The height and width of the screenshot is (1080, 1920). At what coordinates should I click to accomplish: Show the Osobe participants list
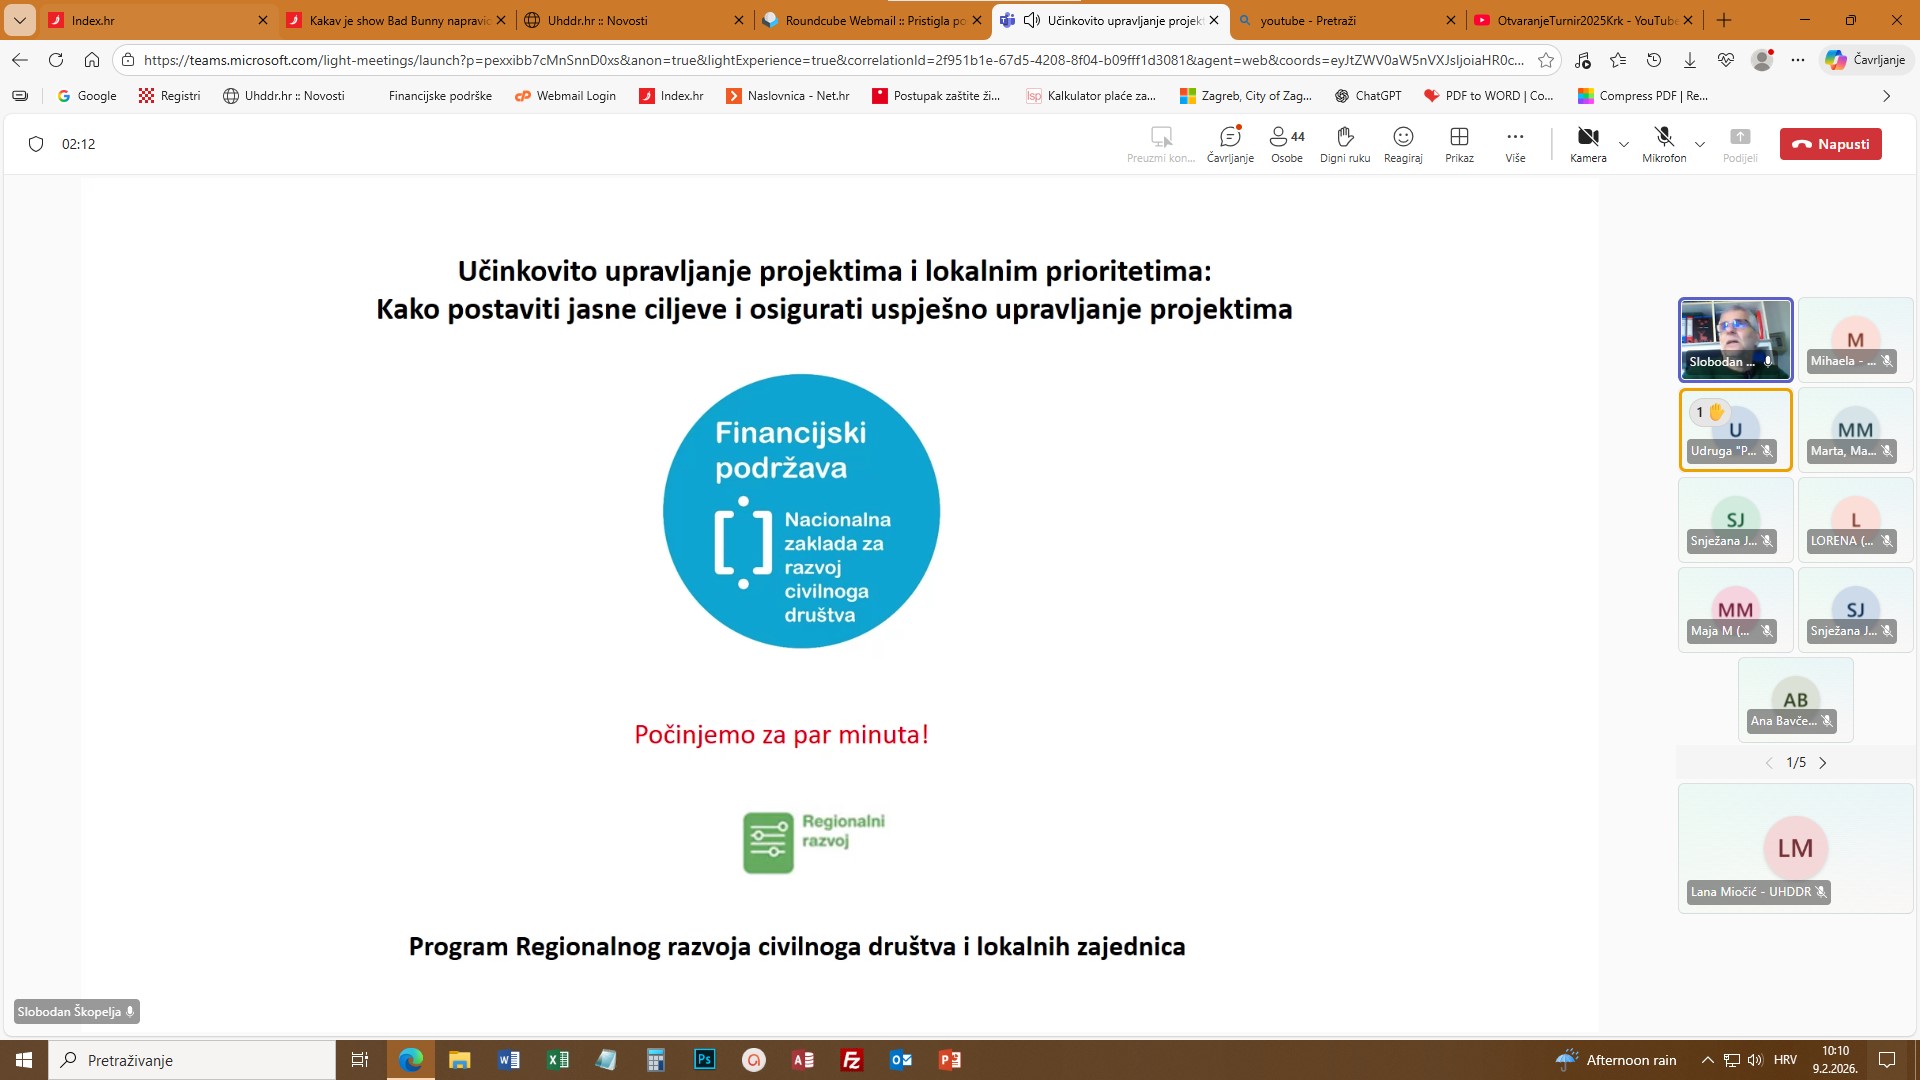[1286, 143]
